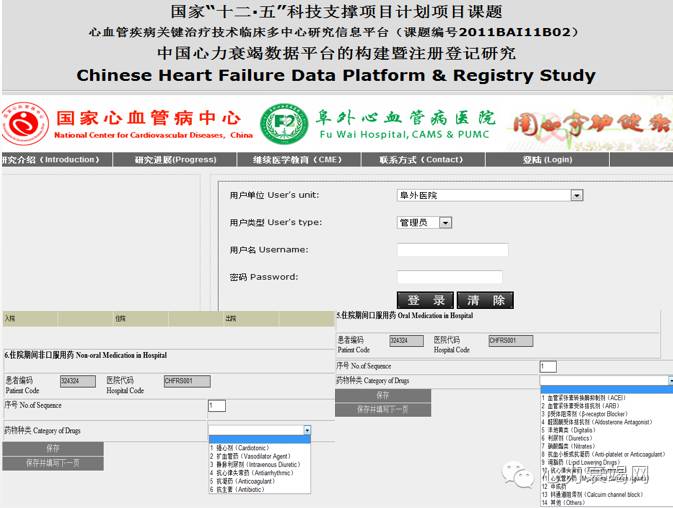Click No of Sequence field in Oral Medication form
The height and width of the screenshot is (508, 673).
(548, 366)
